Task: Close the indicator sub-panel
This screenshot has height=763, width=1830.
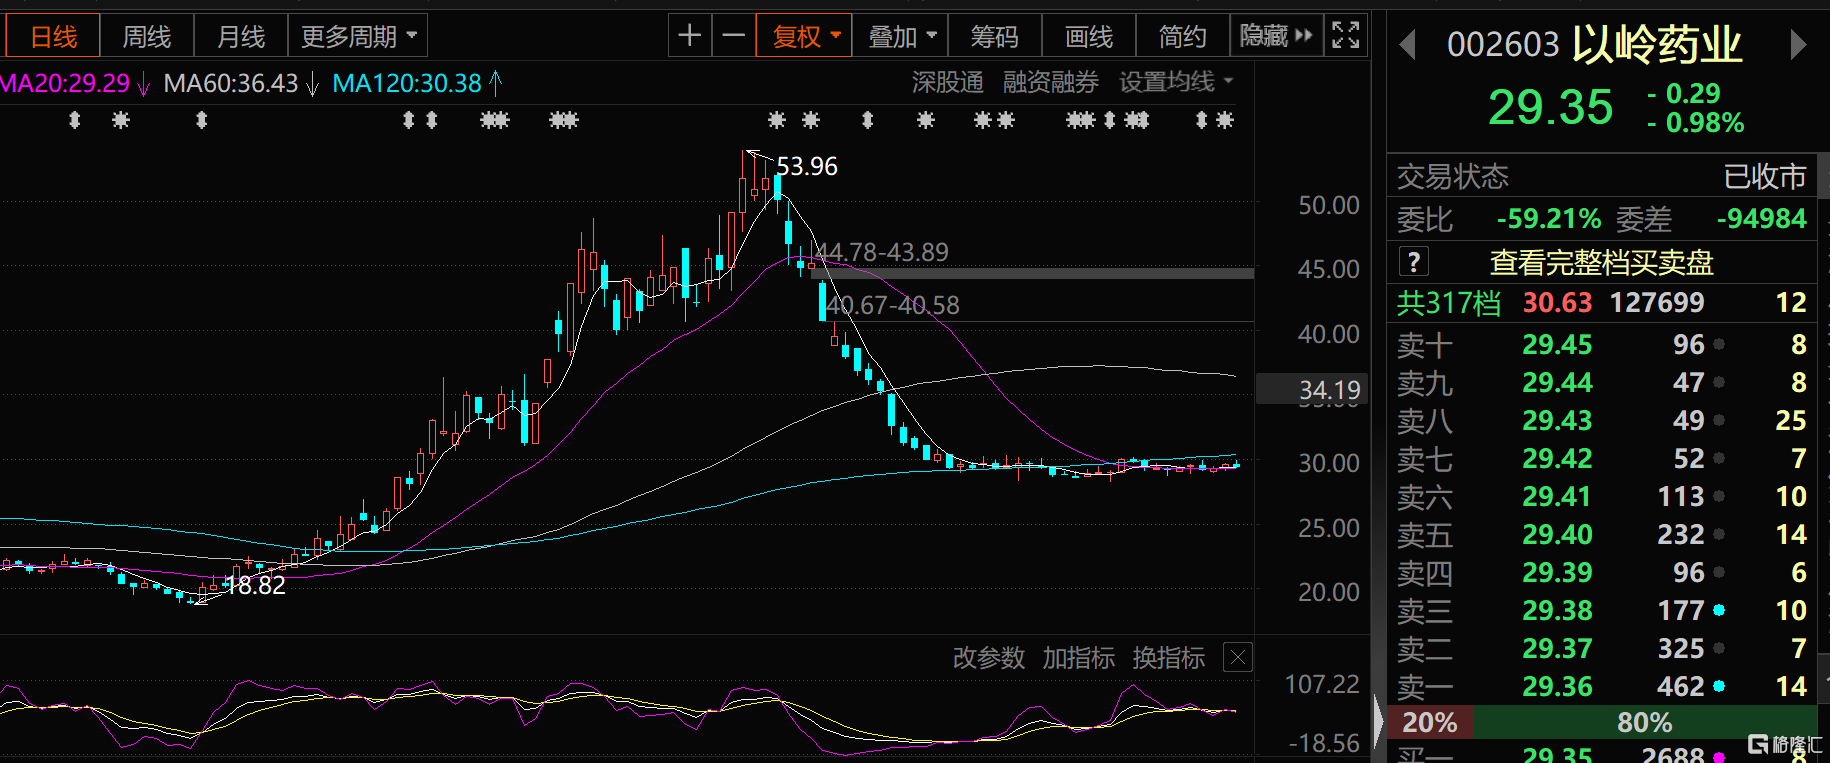Action: [x=1238, y=657]
